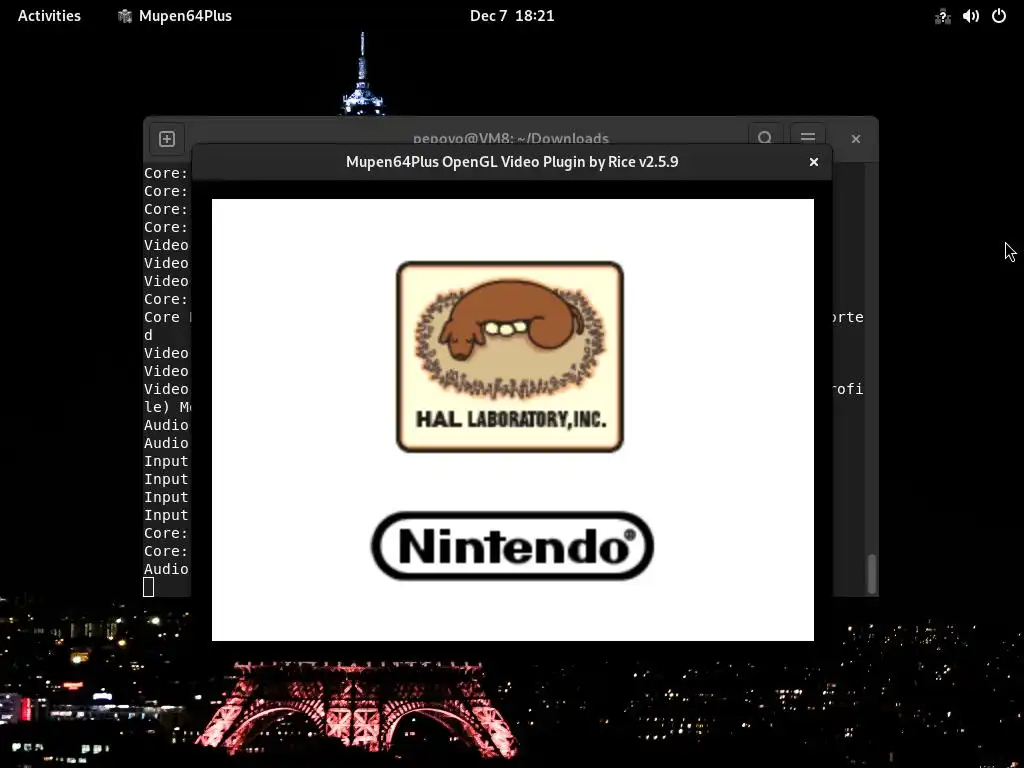
Task: Close the terminal window
Action: 856,138
